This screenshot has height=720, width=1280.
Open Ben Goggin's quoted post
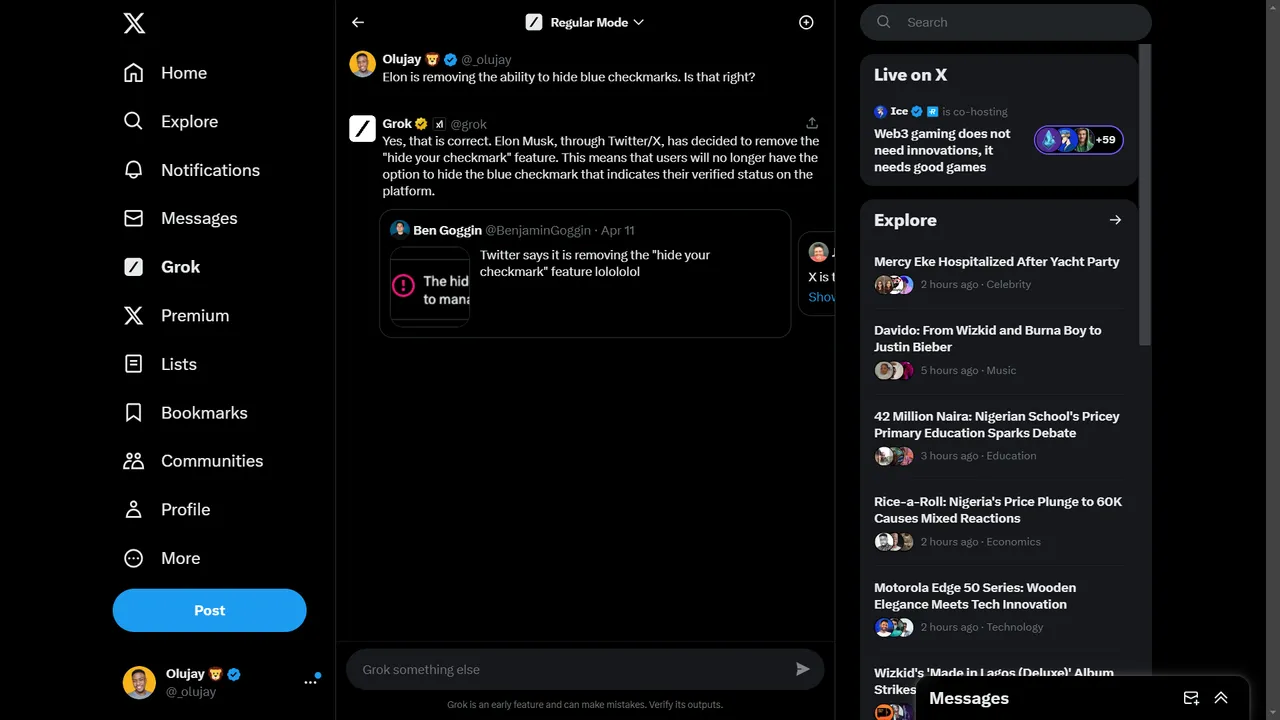[x=585, y=273]
